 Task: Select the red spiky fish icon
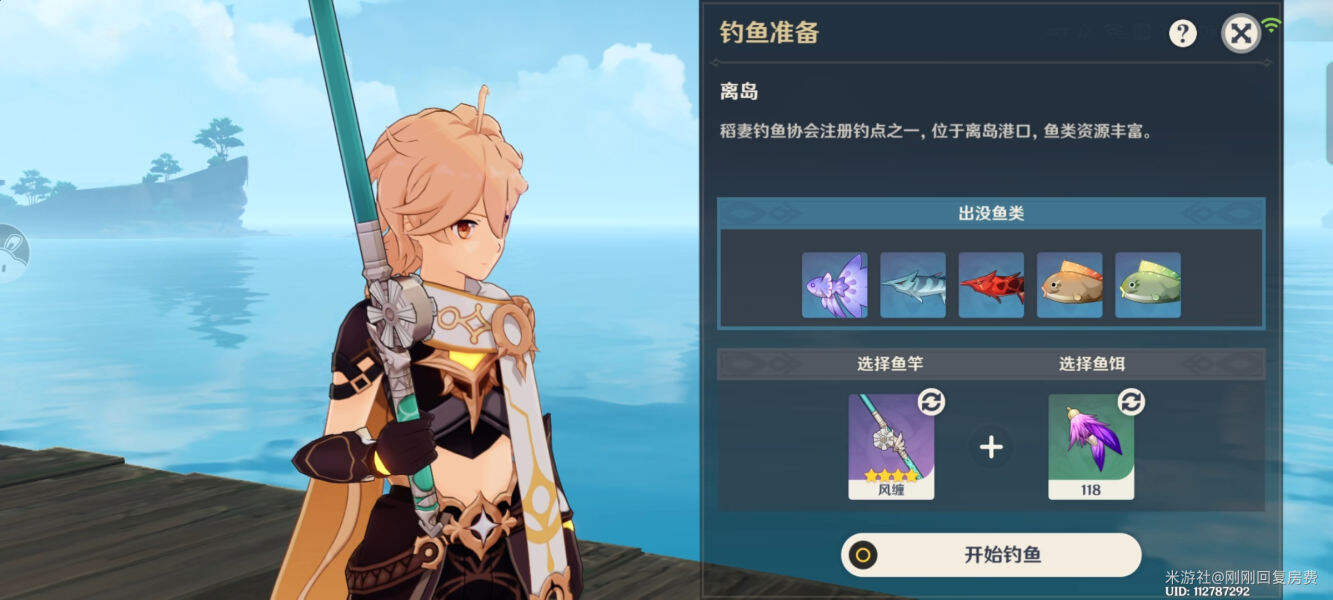[991, 285]
